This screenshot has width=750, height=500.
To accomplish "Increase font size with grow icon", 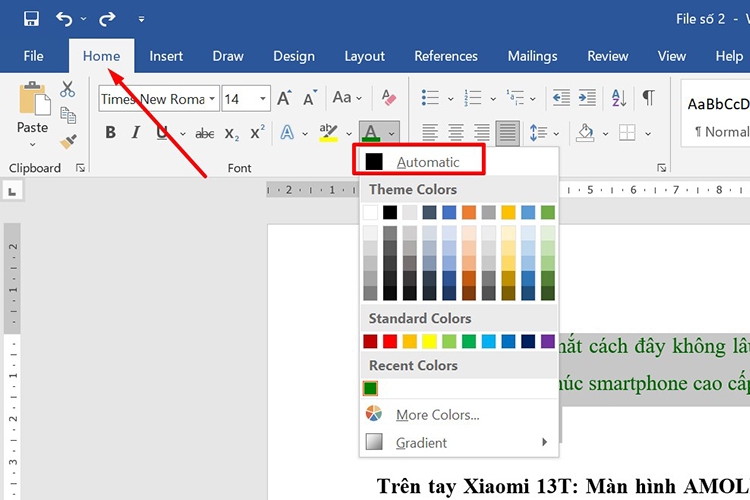I will (284, 98).
